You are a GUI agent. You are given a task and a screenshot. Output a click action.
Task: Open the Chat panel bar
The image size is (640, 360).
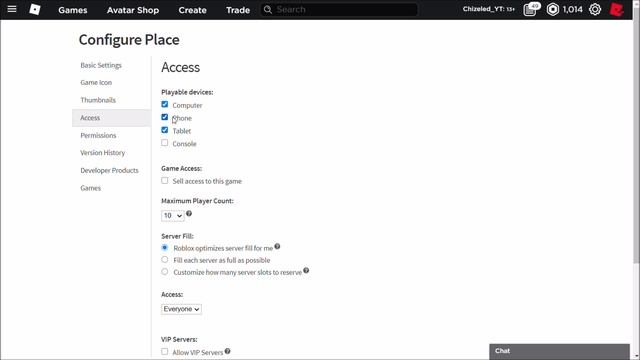coord(559,351)
